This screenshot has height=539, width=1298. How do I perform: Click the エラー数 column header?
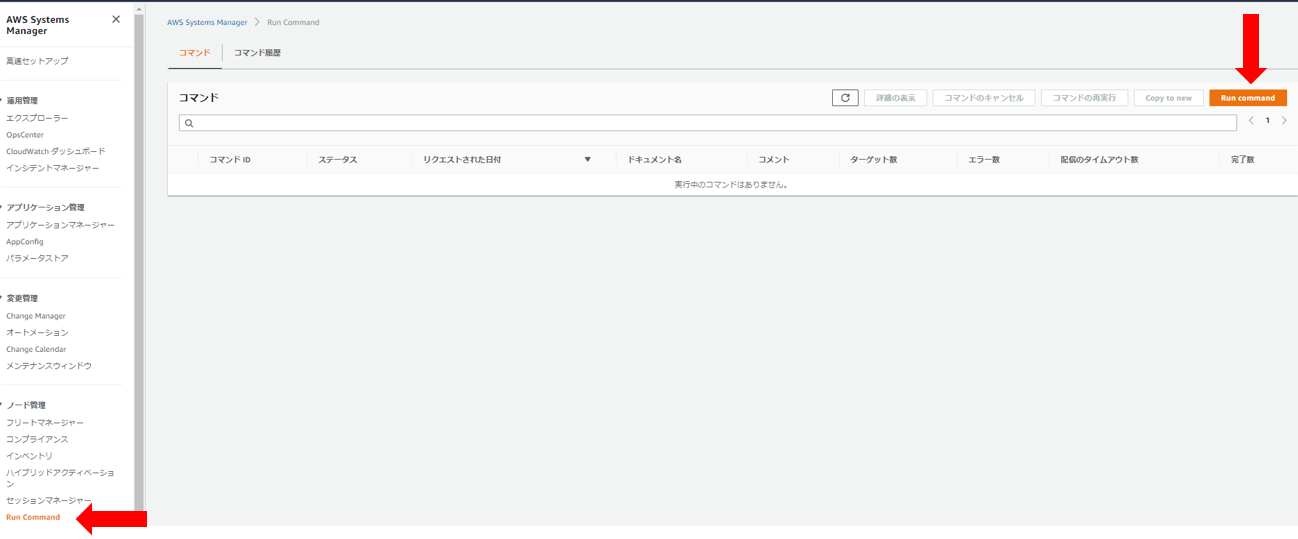pyautogui.click(x=984, y=160)
